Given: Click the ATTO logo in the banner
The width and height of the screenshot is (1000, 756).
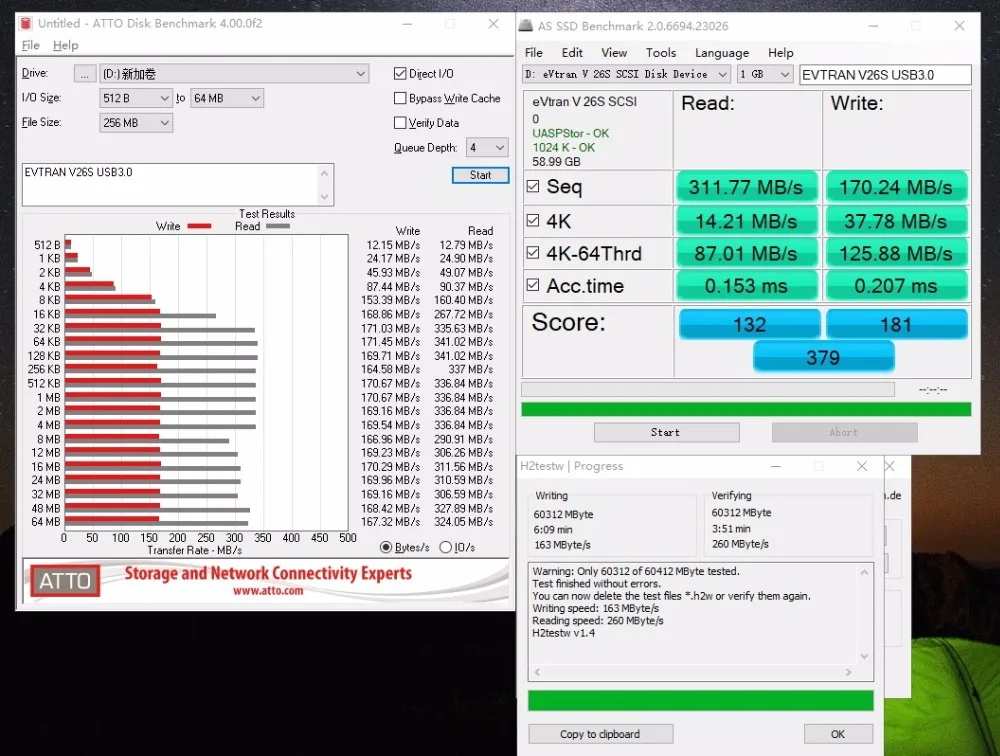Looking at the screenshot, I should (x=65, y=581).
